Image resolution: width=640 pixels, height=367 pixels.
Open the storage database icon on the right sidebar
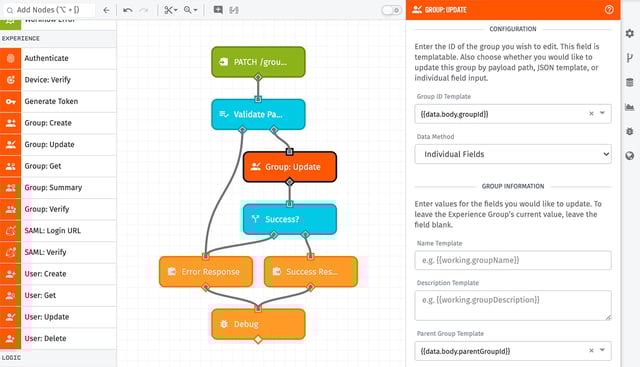pos(630,82)
